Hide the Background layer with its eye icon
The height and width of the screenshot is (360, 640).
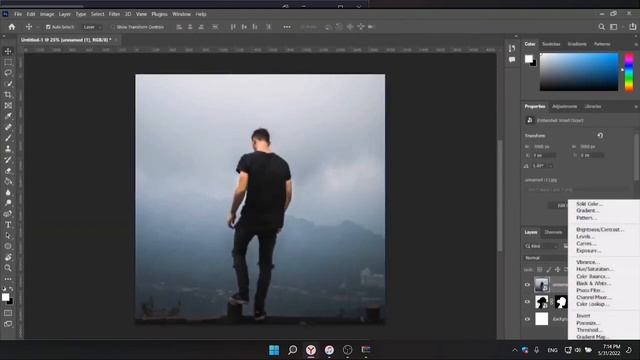[x=527, y=319]
